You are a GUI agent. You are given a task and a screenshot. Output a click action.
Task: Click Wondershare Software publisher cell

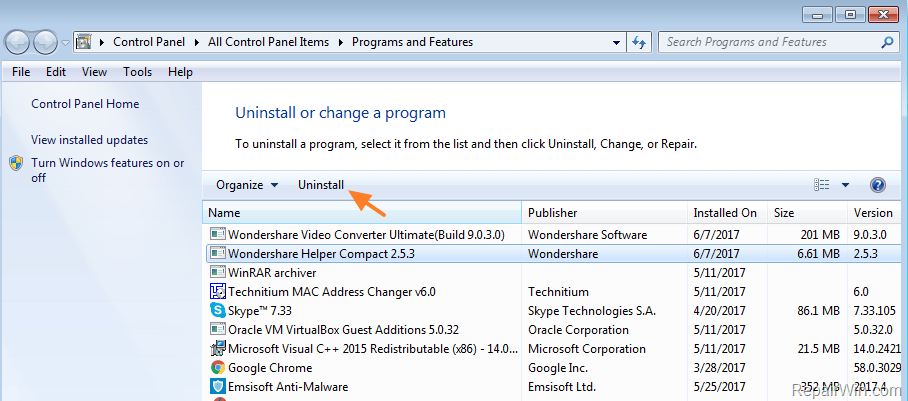point(588,235)
